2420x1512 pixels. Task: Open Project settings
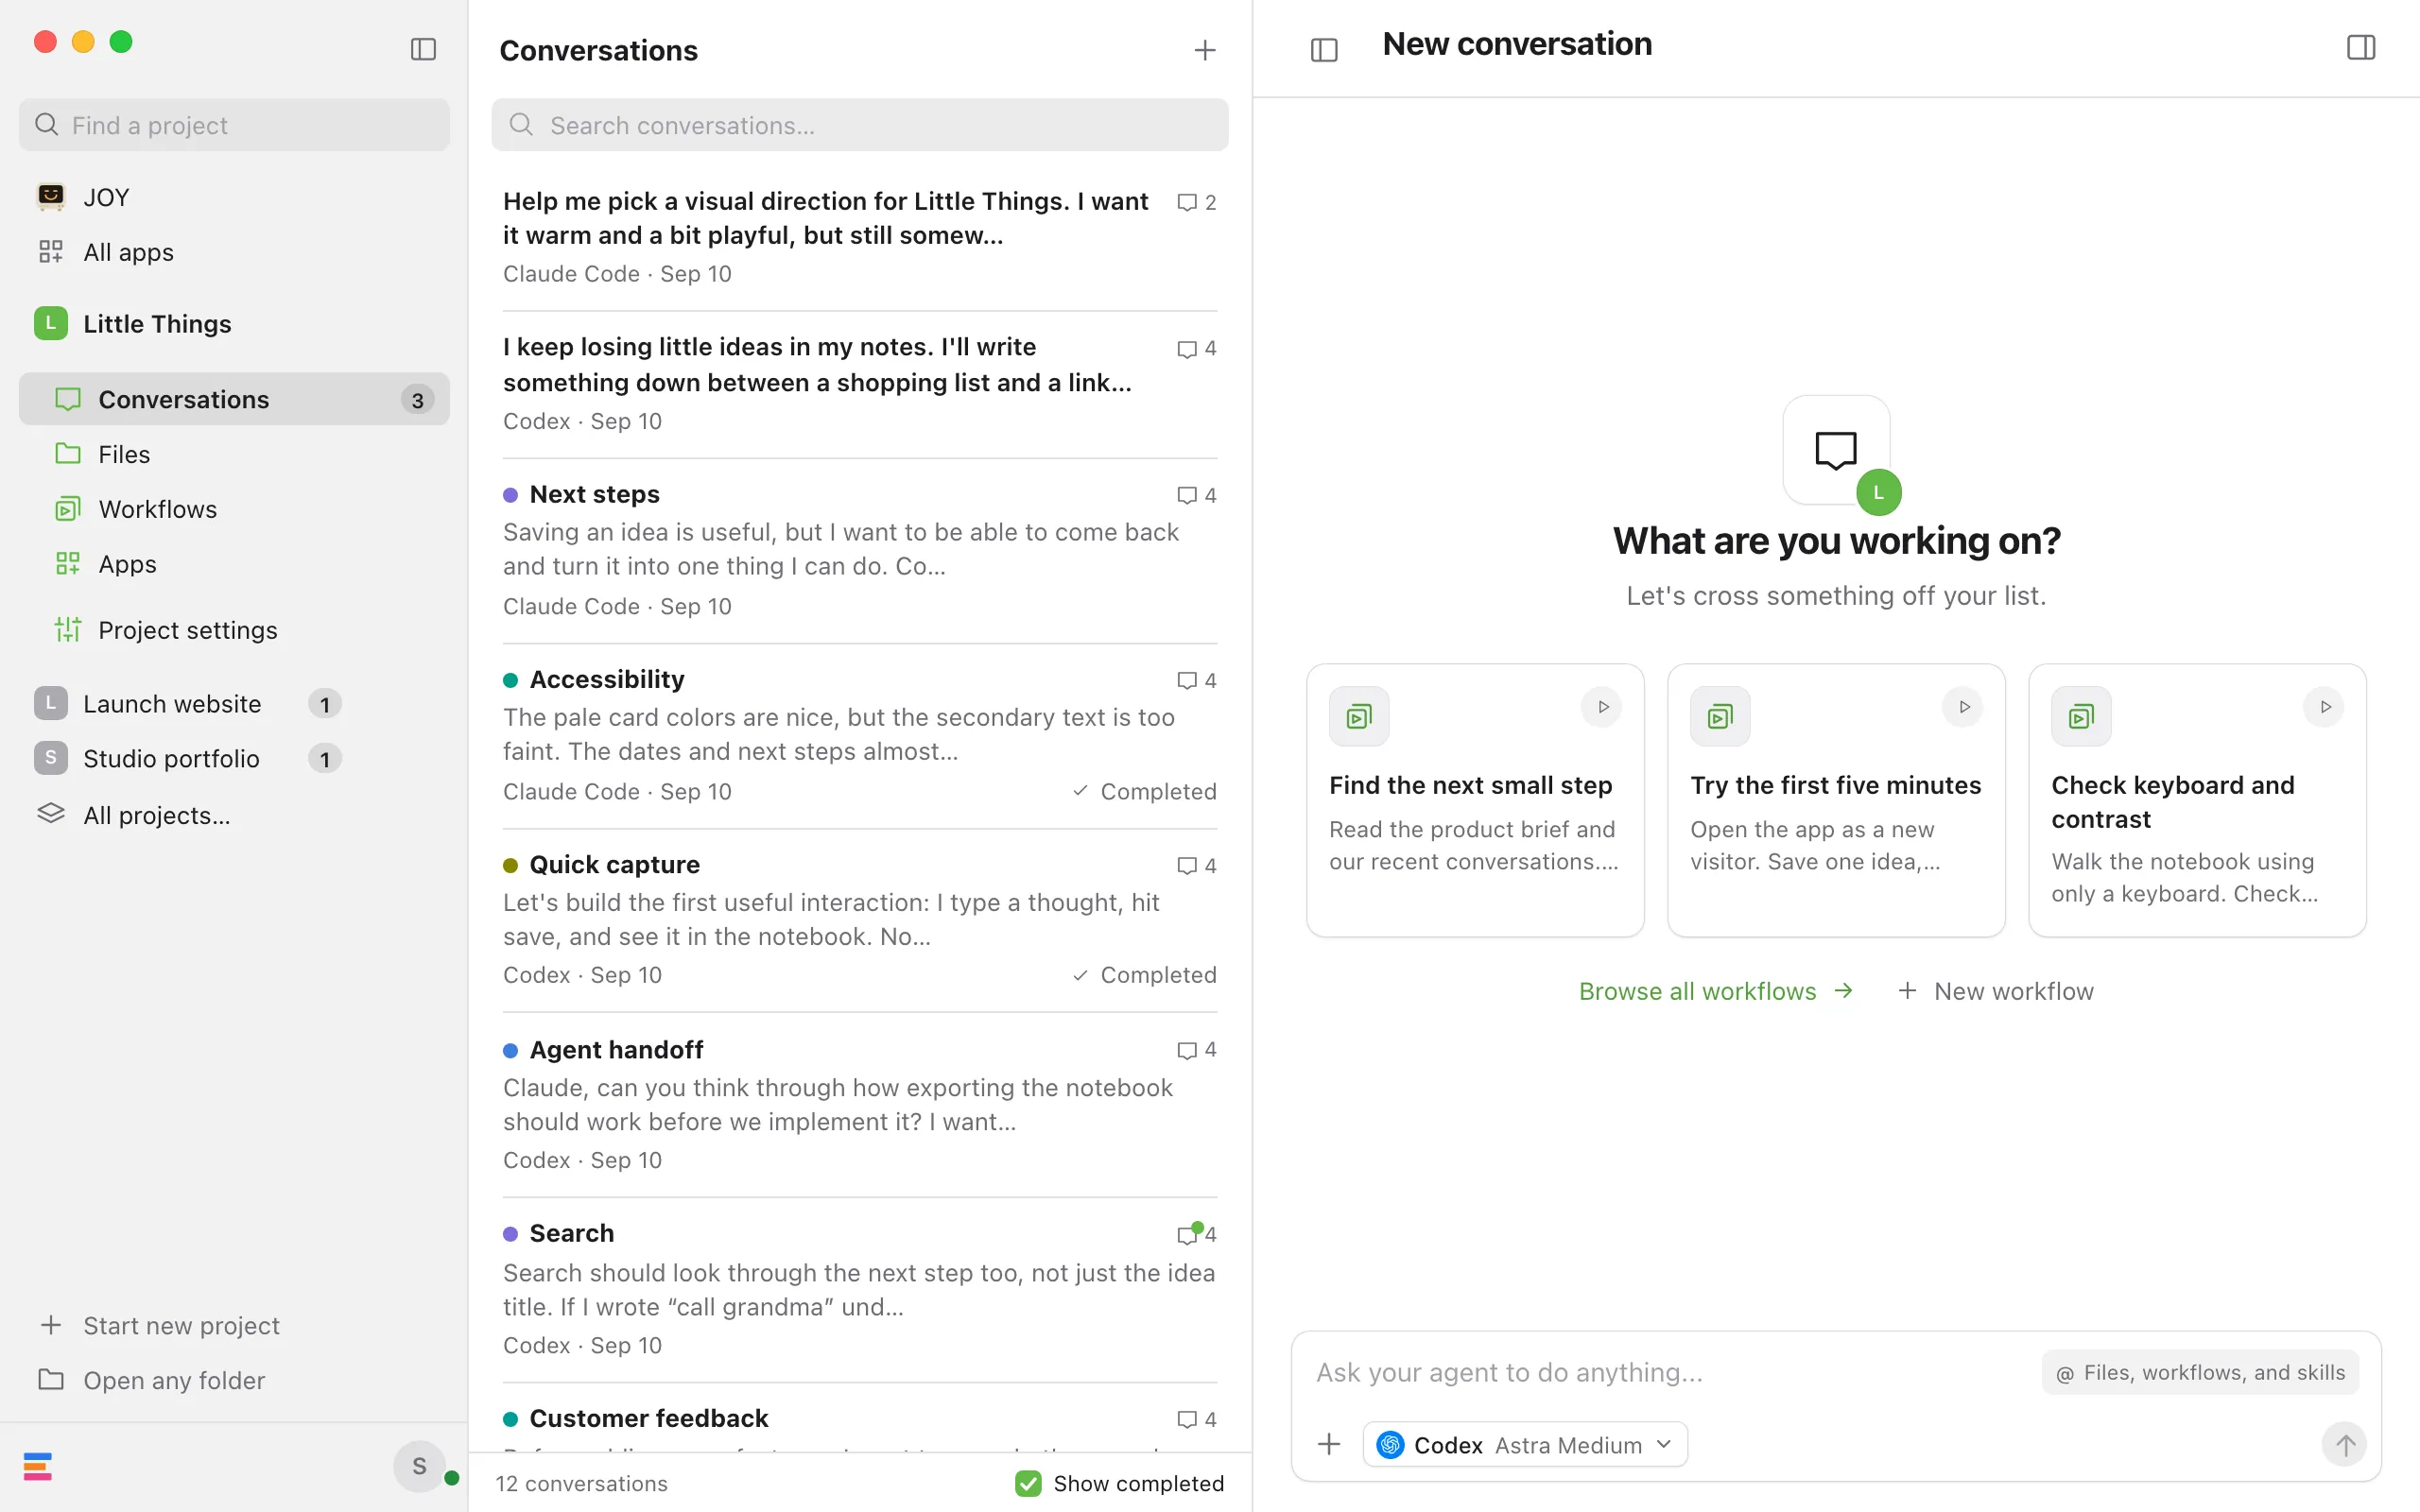click(x=234, y=630)
